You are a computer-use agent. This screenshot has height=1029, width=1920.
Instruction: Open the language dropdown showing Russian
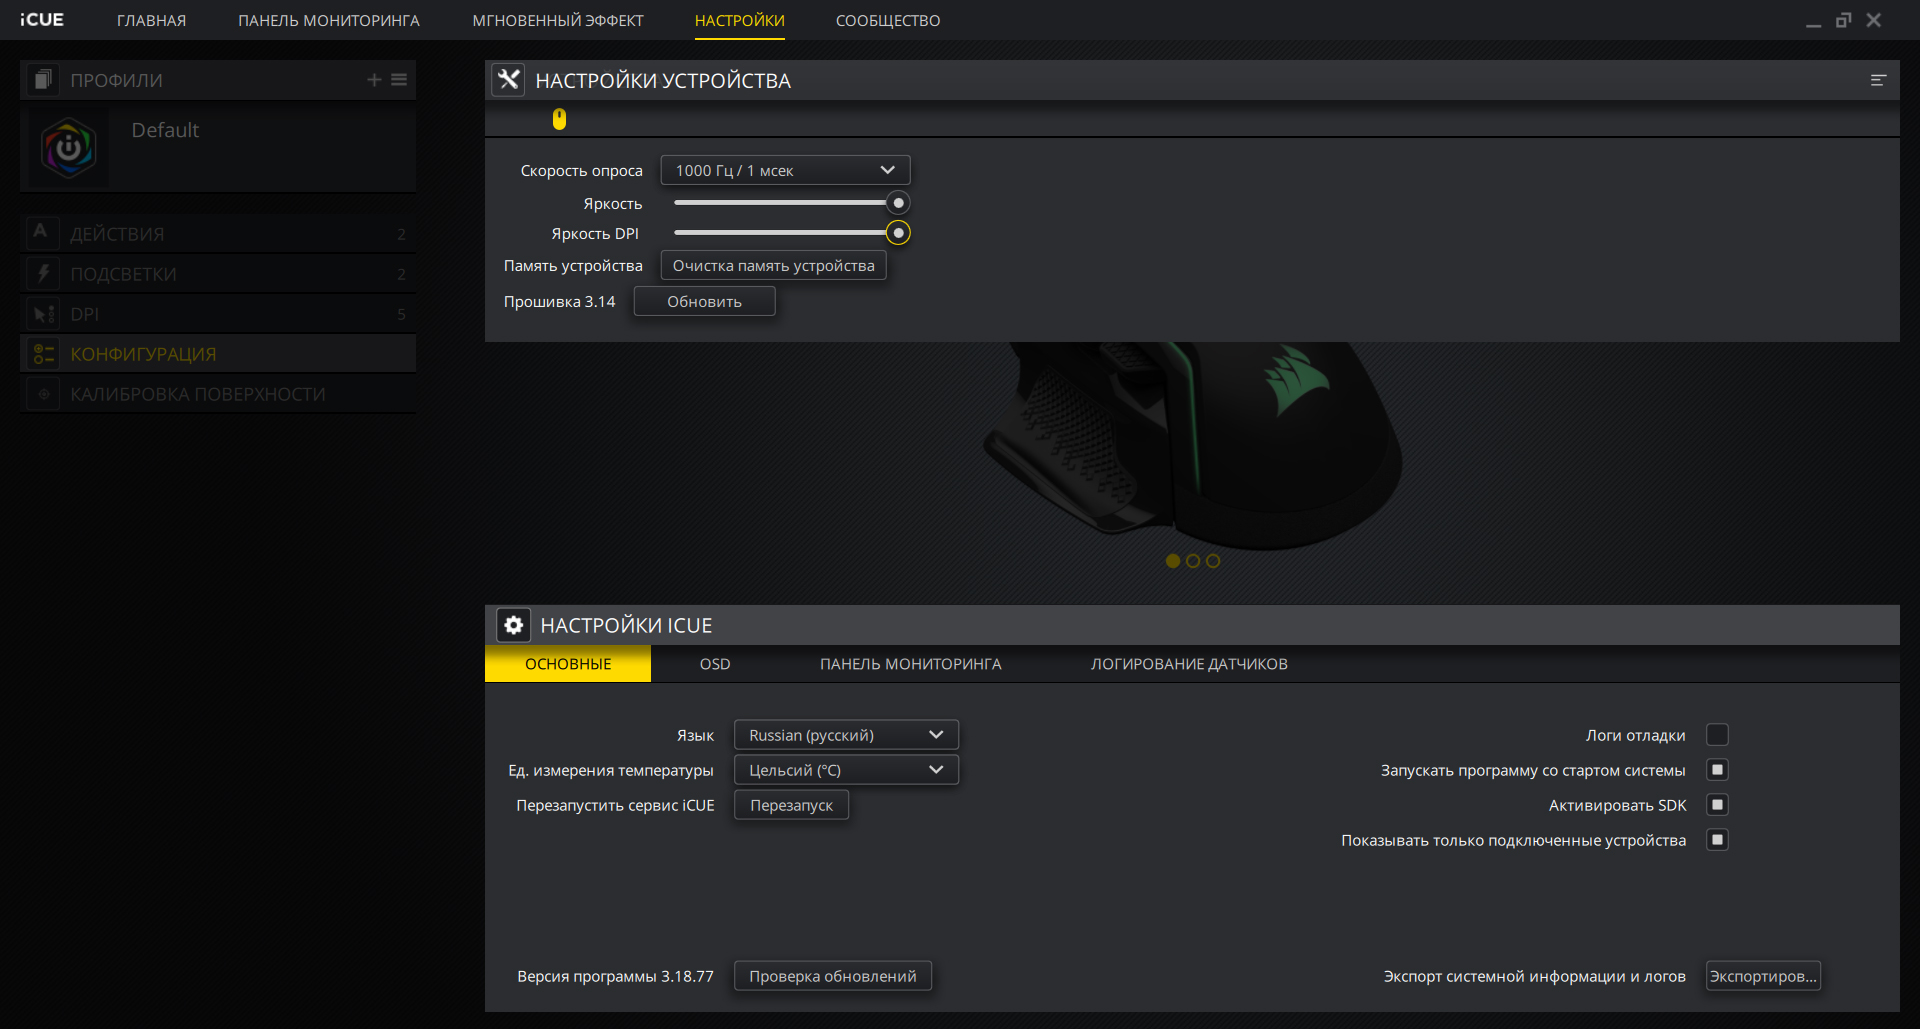(x=846, y=735)
